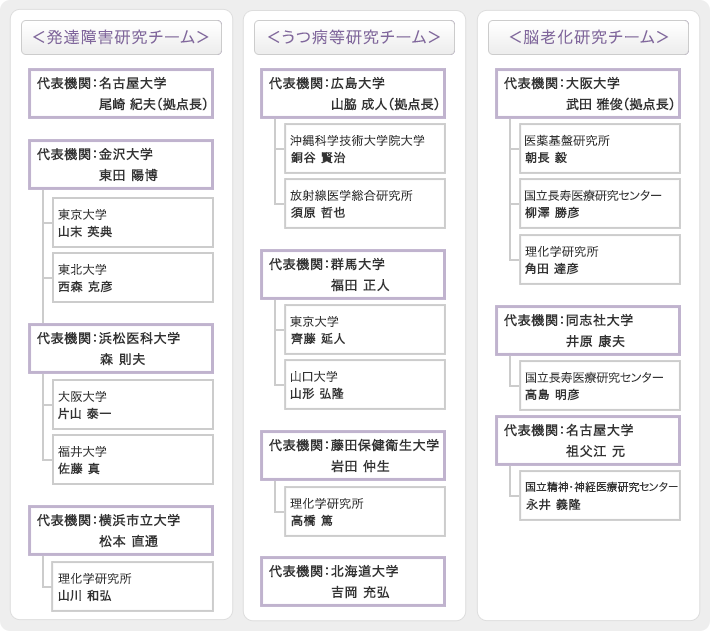Click the 放射線医学総合研究所 須原 哲也 box
Image resolution: width=710 pixels, height=631 pixels.
point(365,204)
